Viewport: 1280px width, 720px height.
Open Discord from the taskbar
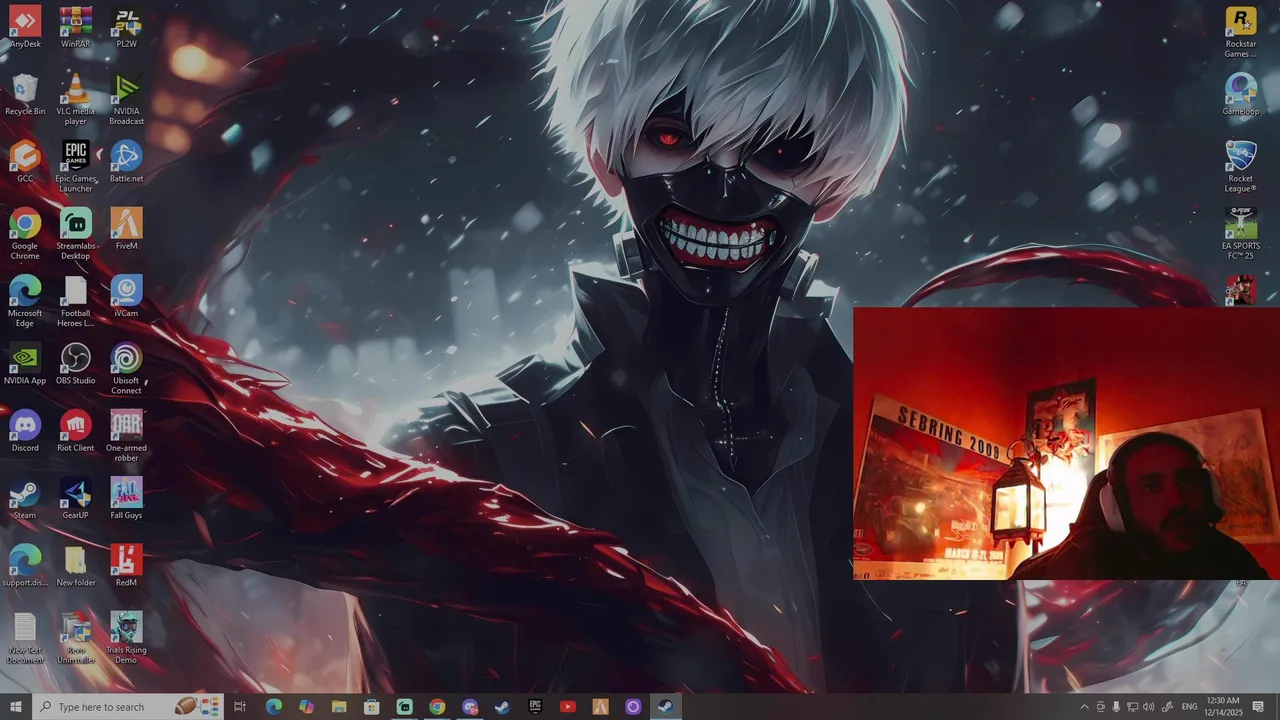click(x=470, y=707)
